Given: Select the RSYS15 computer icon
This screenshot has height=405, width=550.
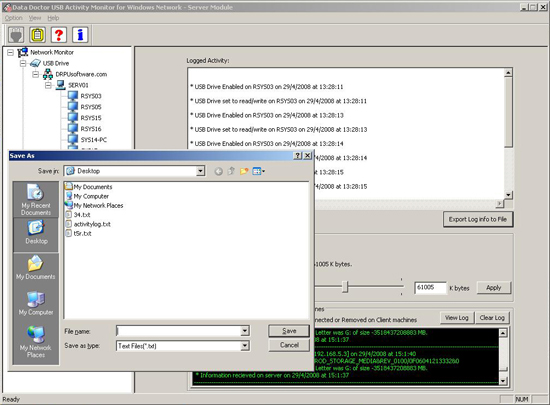Looking at the screenshot, I should [73, 117].
